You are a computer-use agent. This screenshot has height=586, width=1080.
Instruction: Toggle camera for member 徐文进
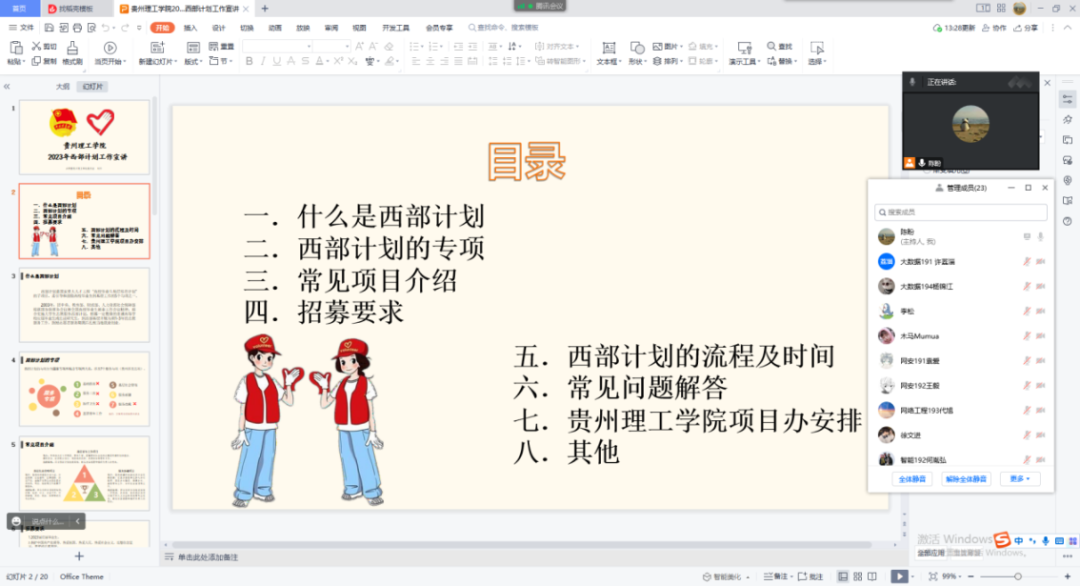coord(1041,434)
